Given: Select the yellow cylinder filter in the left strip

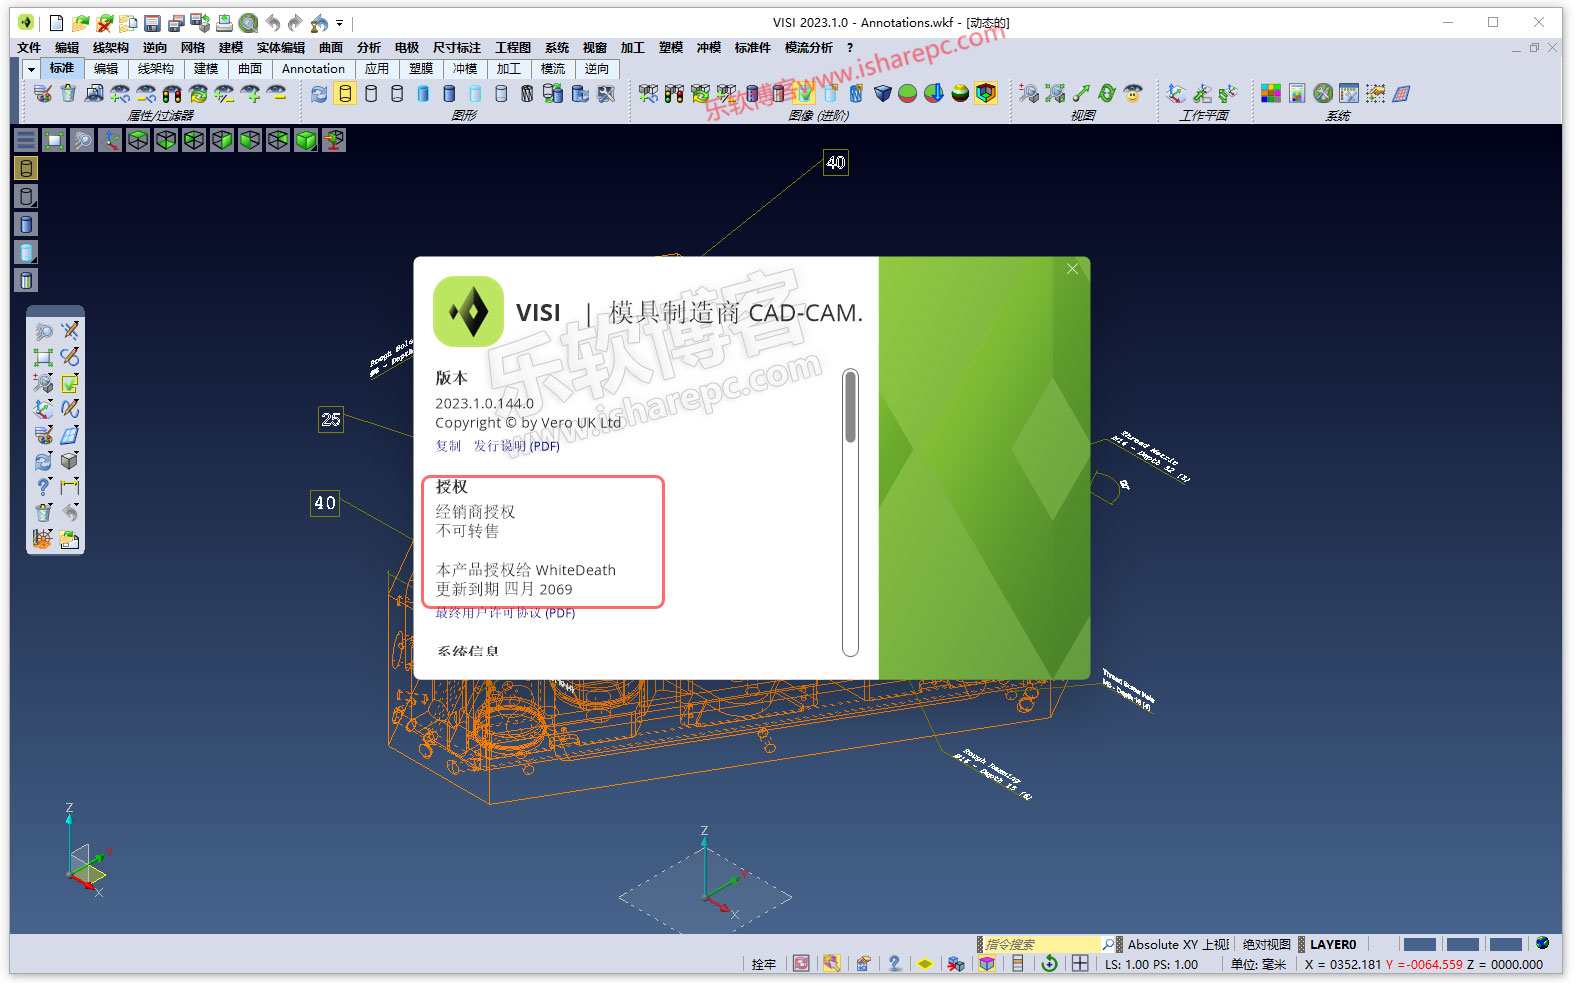Looking at the screenshot, I should pos(26,168).
